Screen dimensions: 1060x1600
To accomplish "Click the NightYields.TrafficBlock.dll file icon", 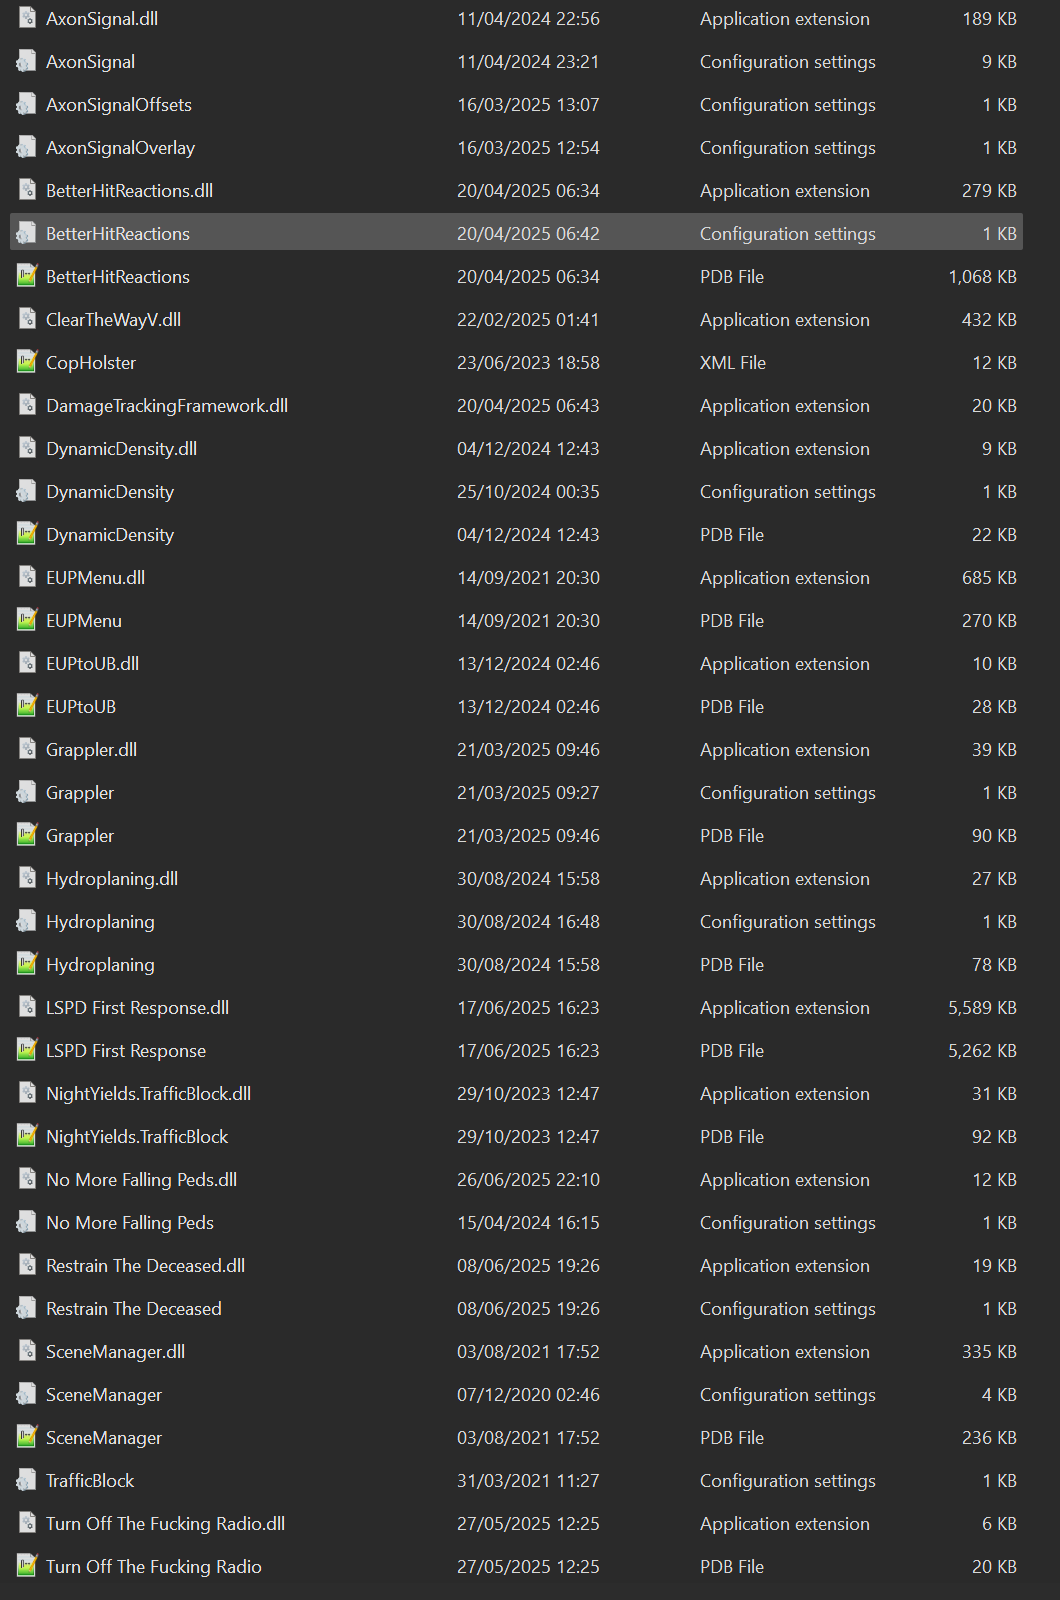I will (x=27, y=1094).
